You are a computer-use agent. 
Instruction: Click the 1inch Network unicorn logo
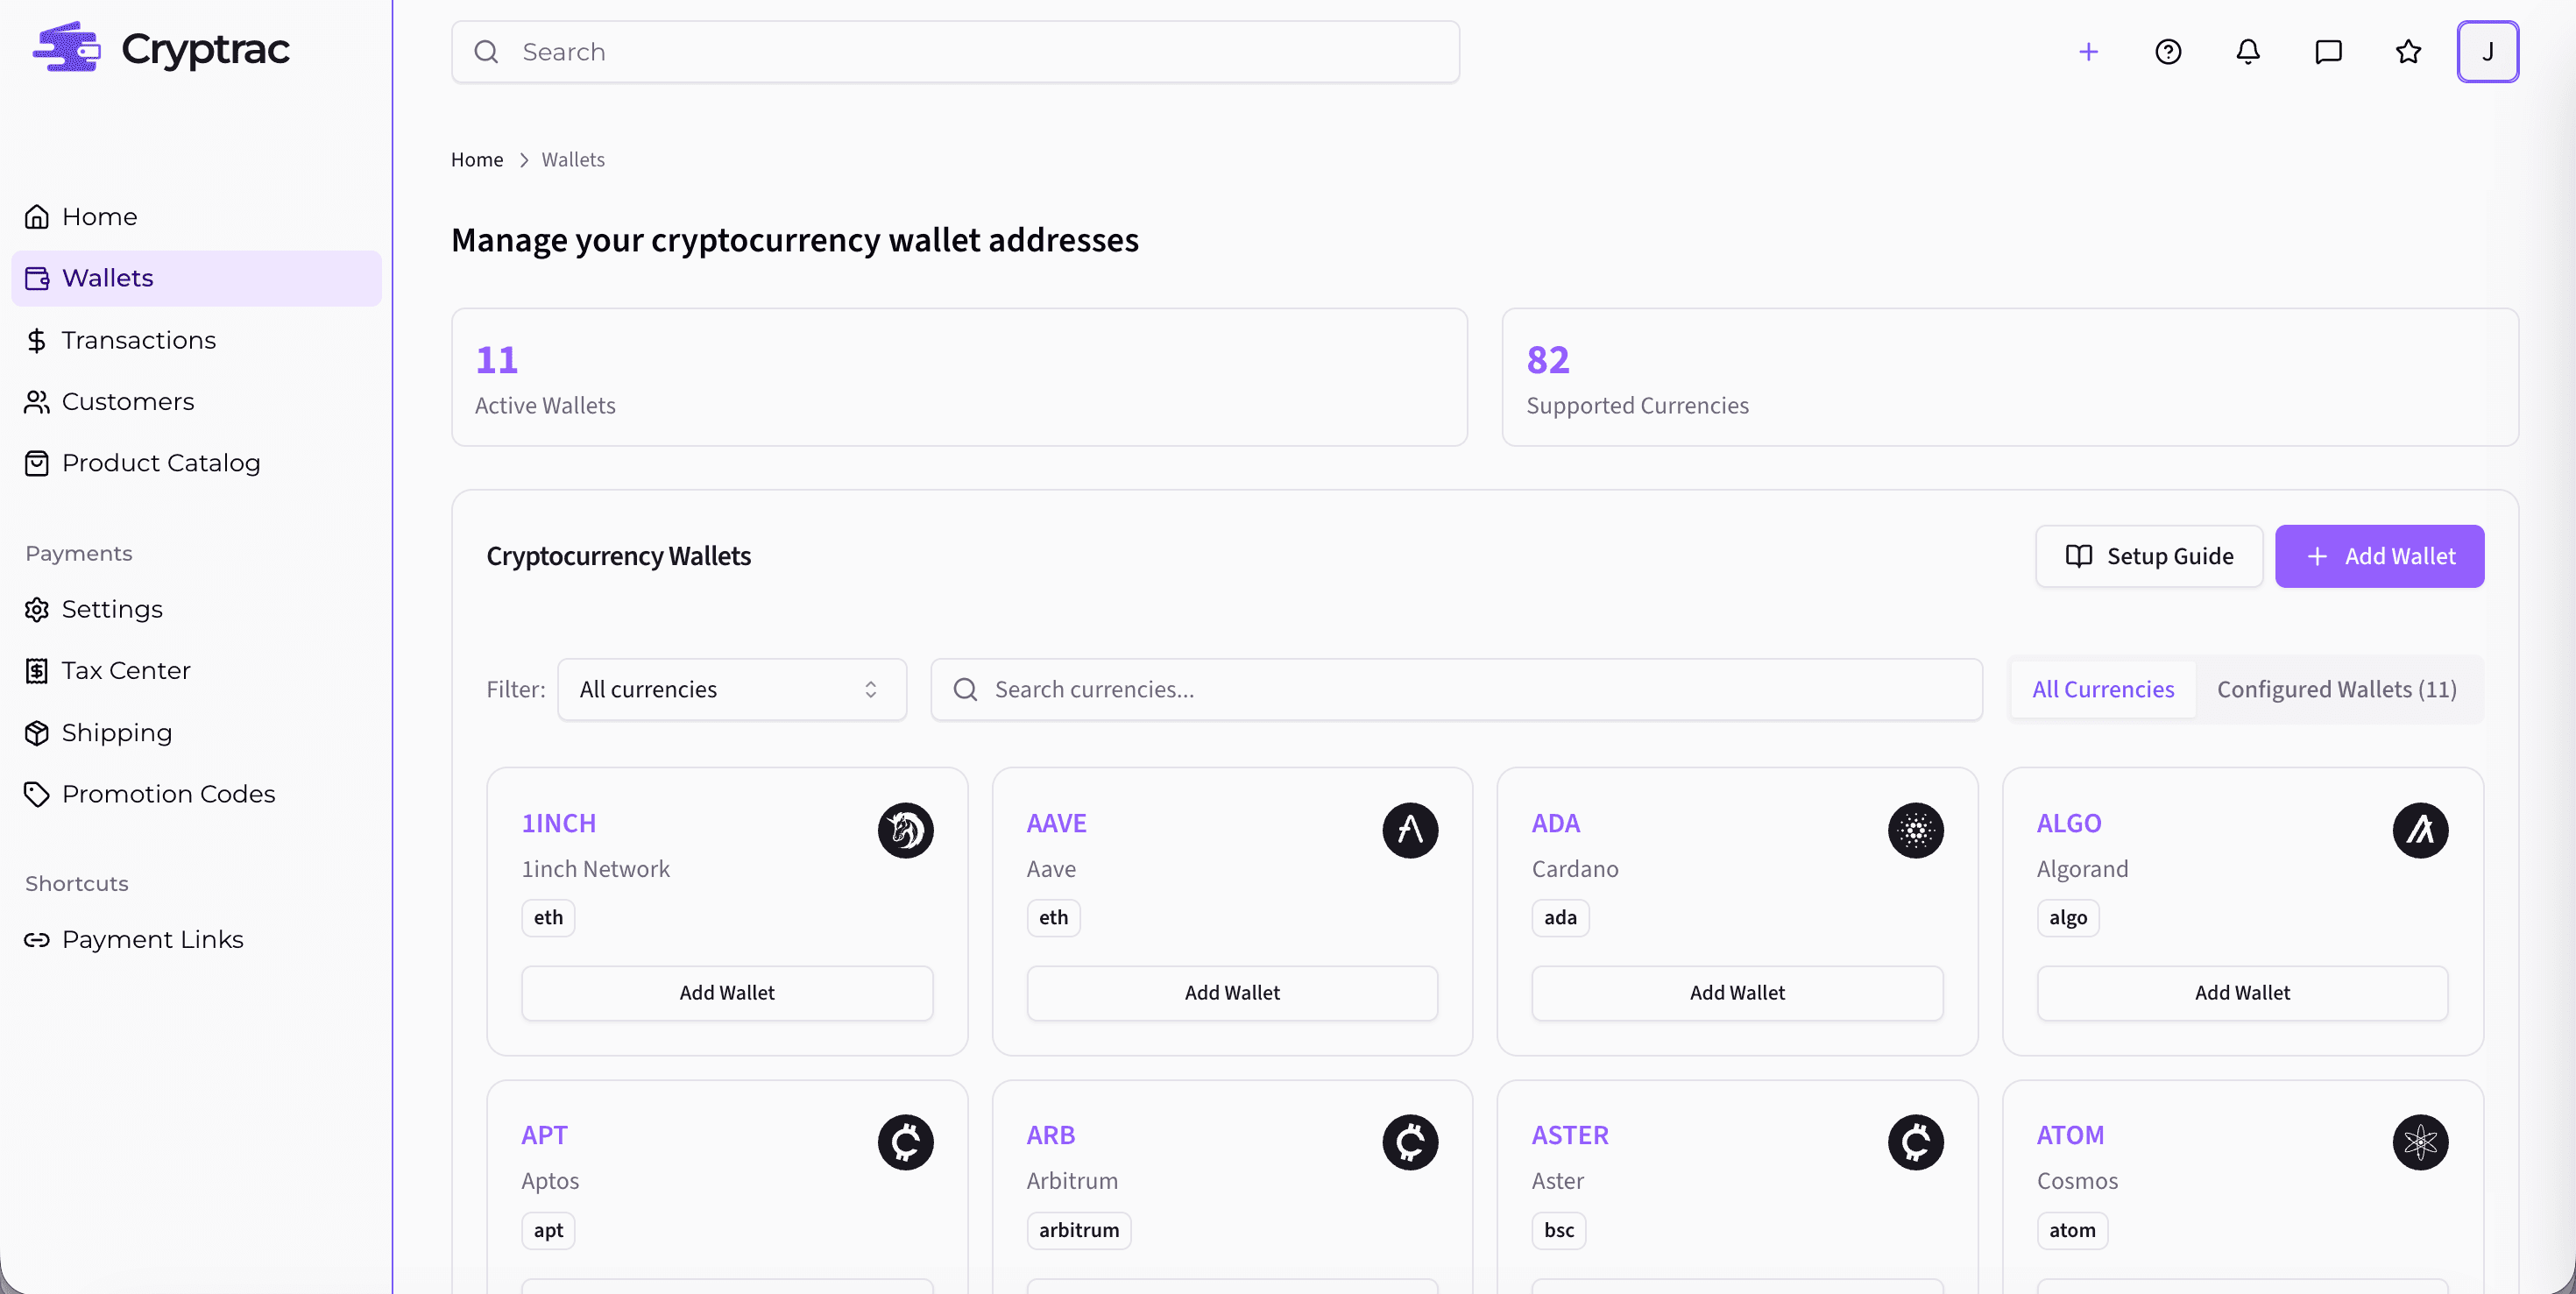pos(905,830)
